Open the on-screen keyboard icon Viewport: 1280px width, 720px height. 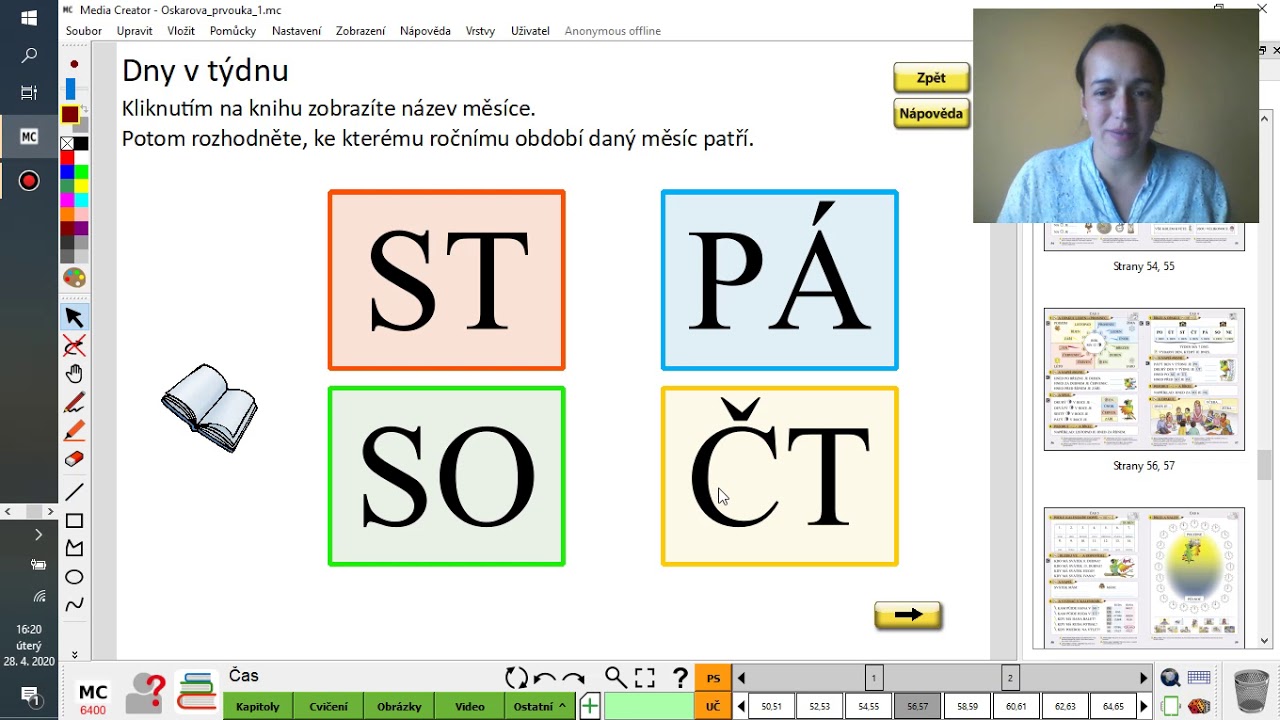1199,678
